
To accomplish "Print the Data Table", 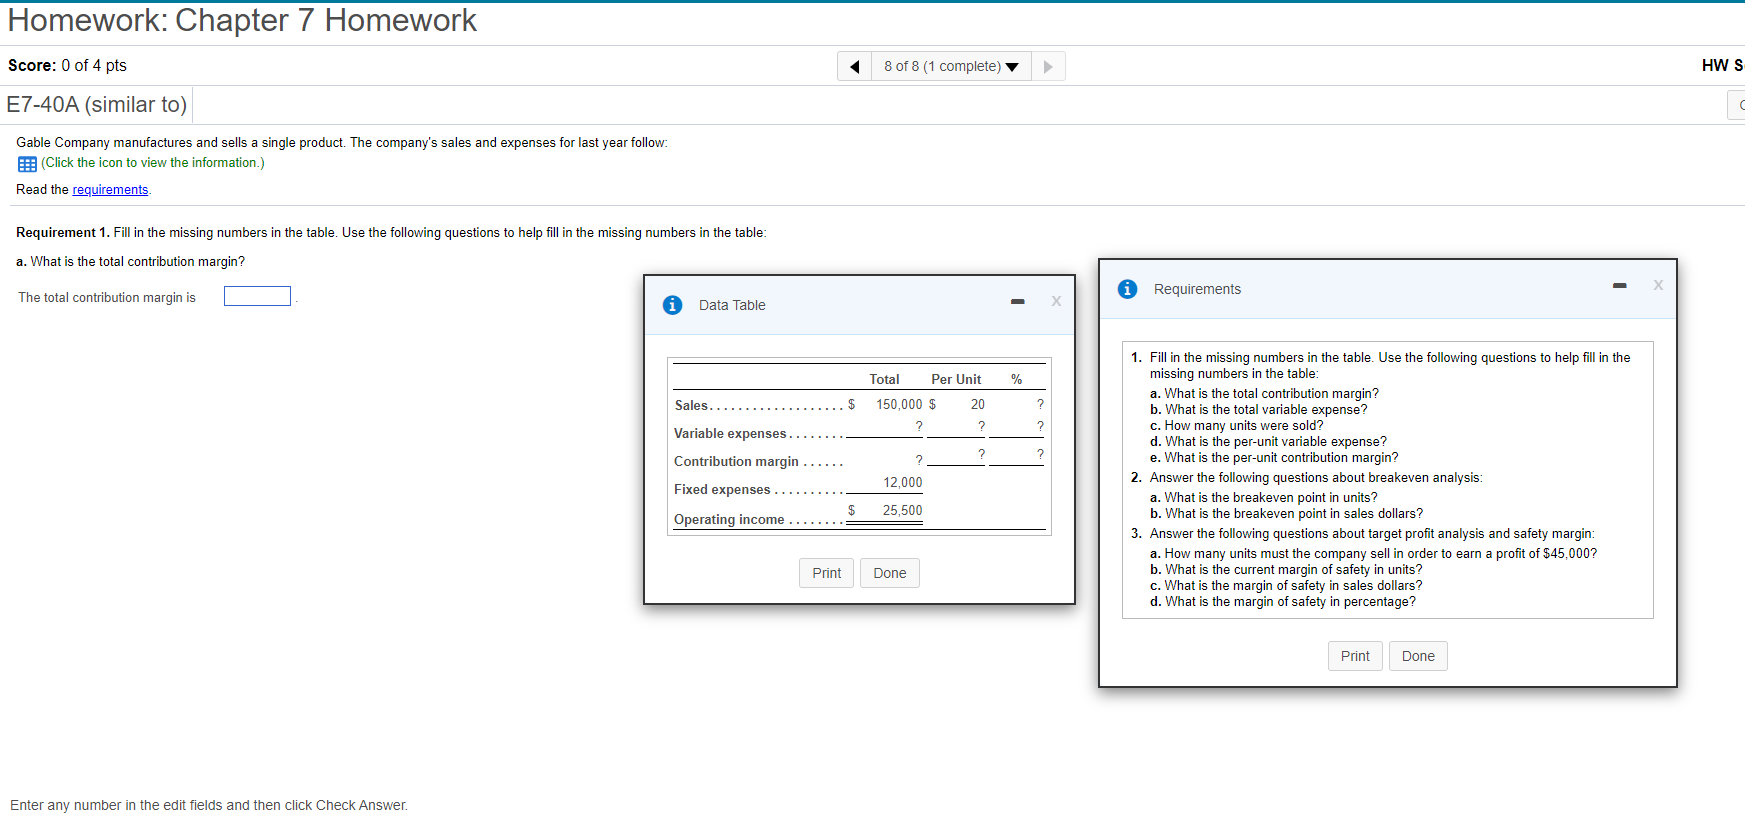I will click(826, 573).
